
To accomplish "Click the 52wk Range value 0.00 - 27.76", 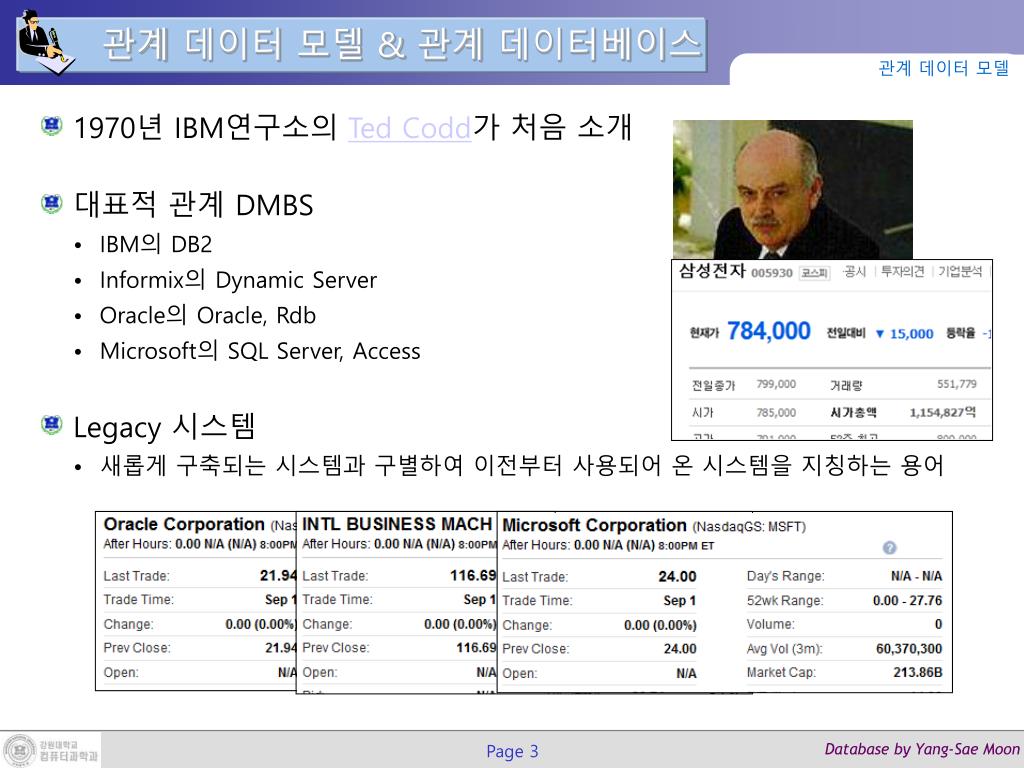I will coord(908,600).
